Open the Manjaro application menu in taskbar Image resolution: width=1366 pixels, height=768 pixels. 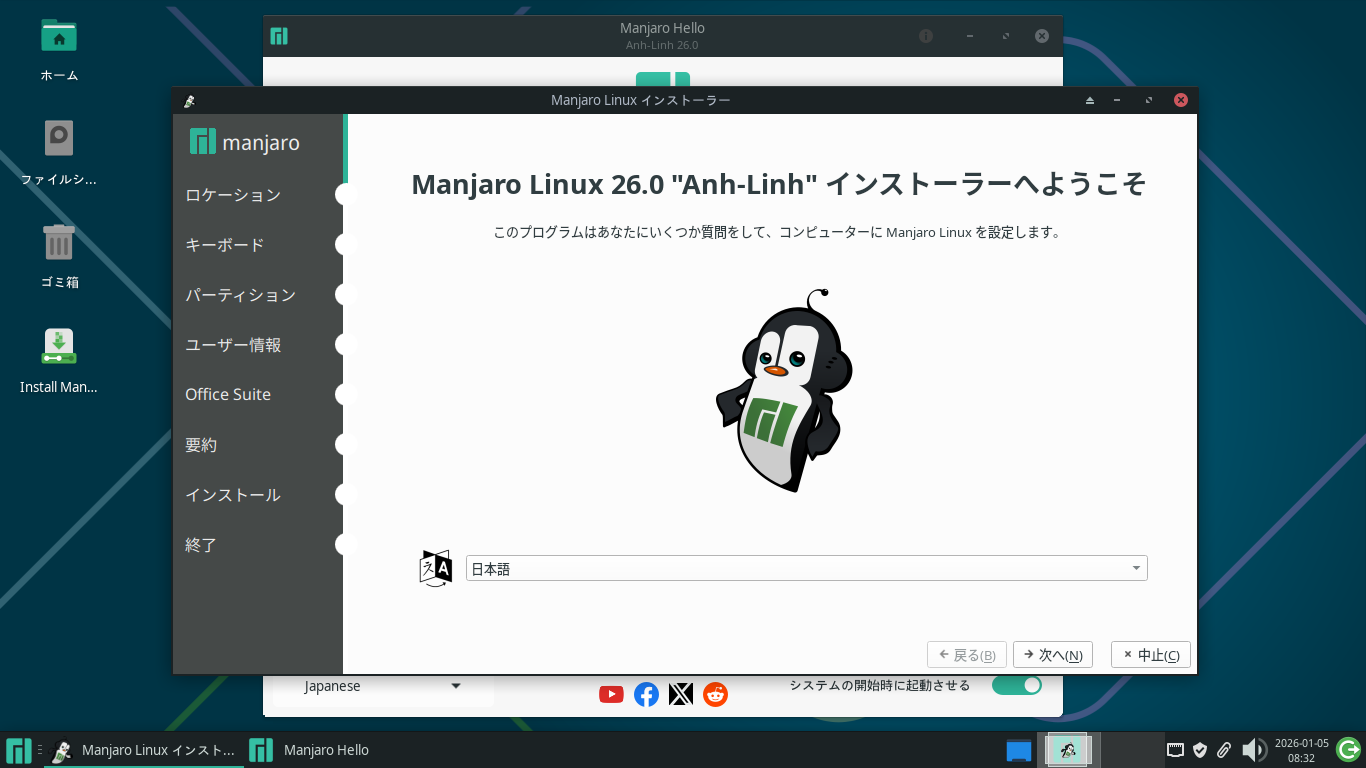click(18, 750)
